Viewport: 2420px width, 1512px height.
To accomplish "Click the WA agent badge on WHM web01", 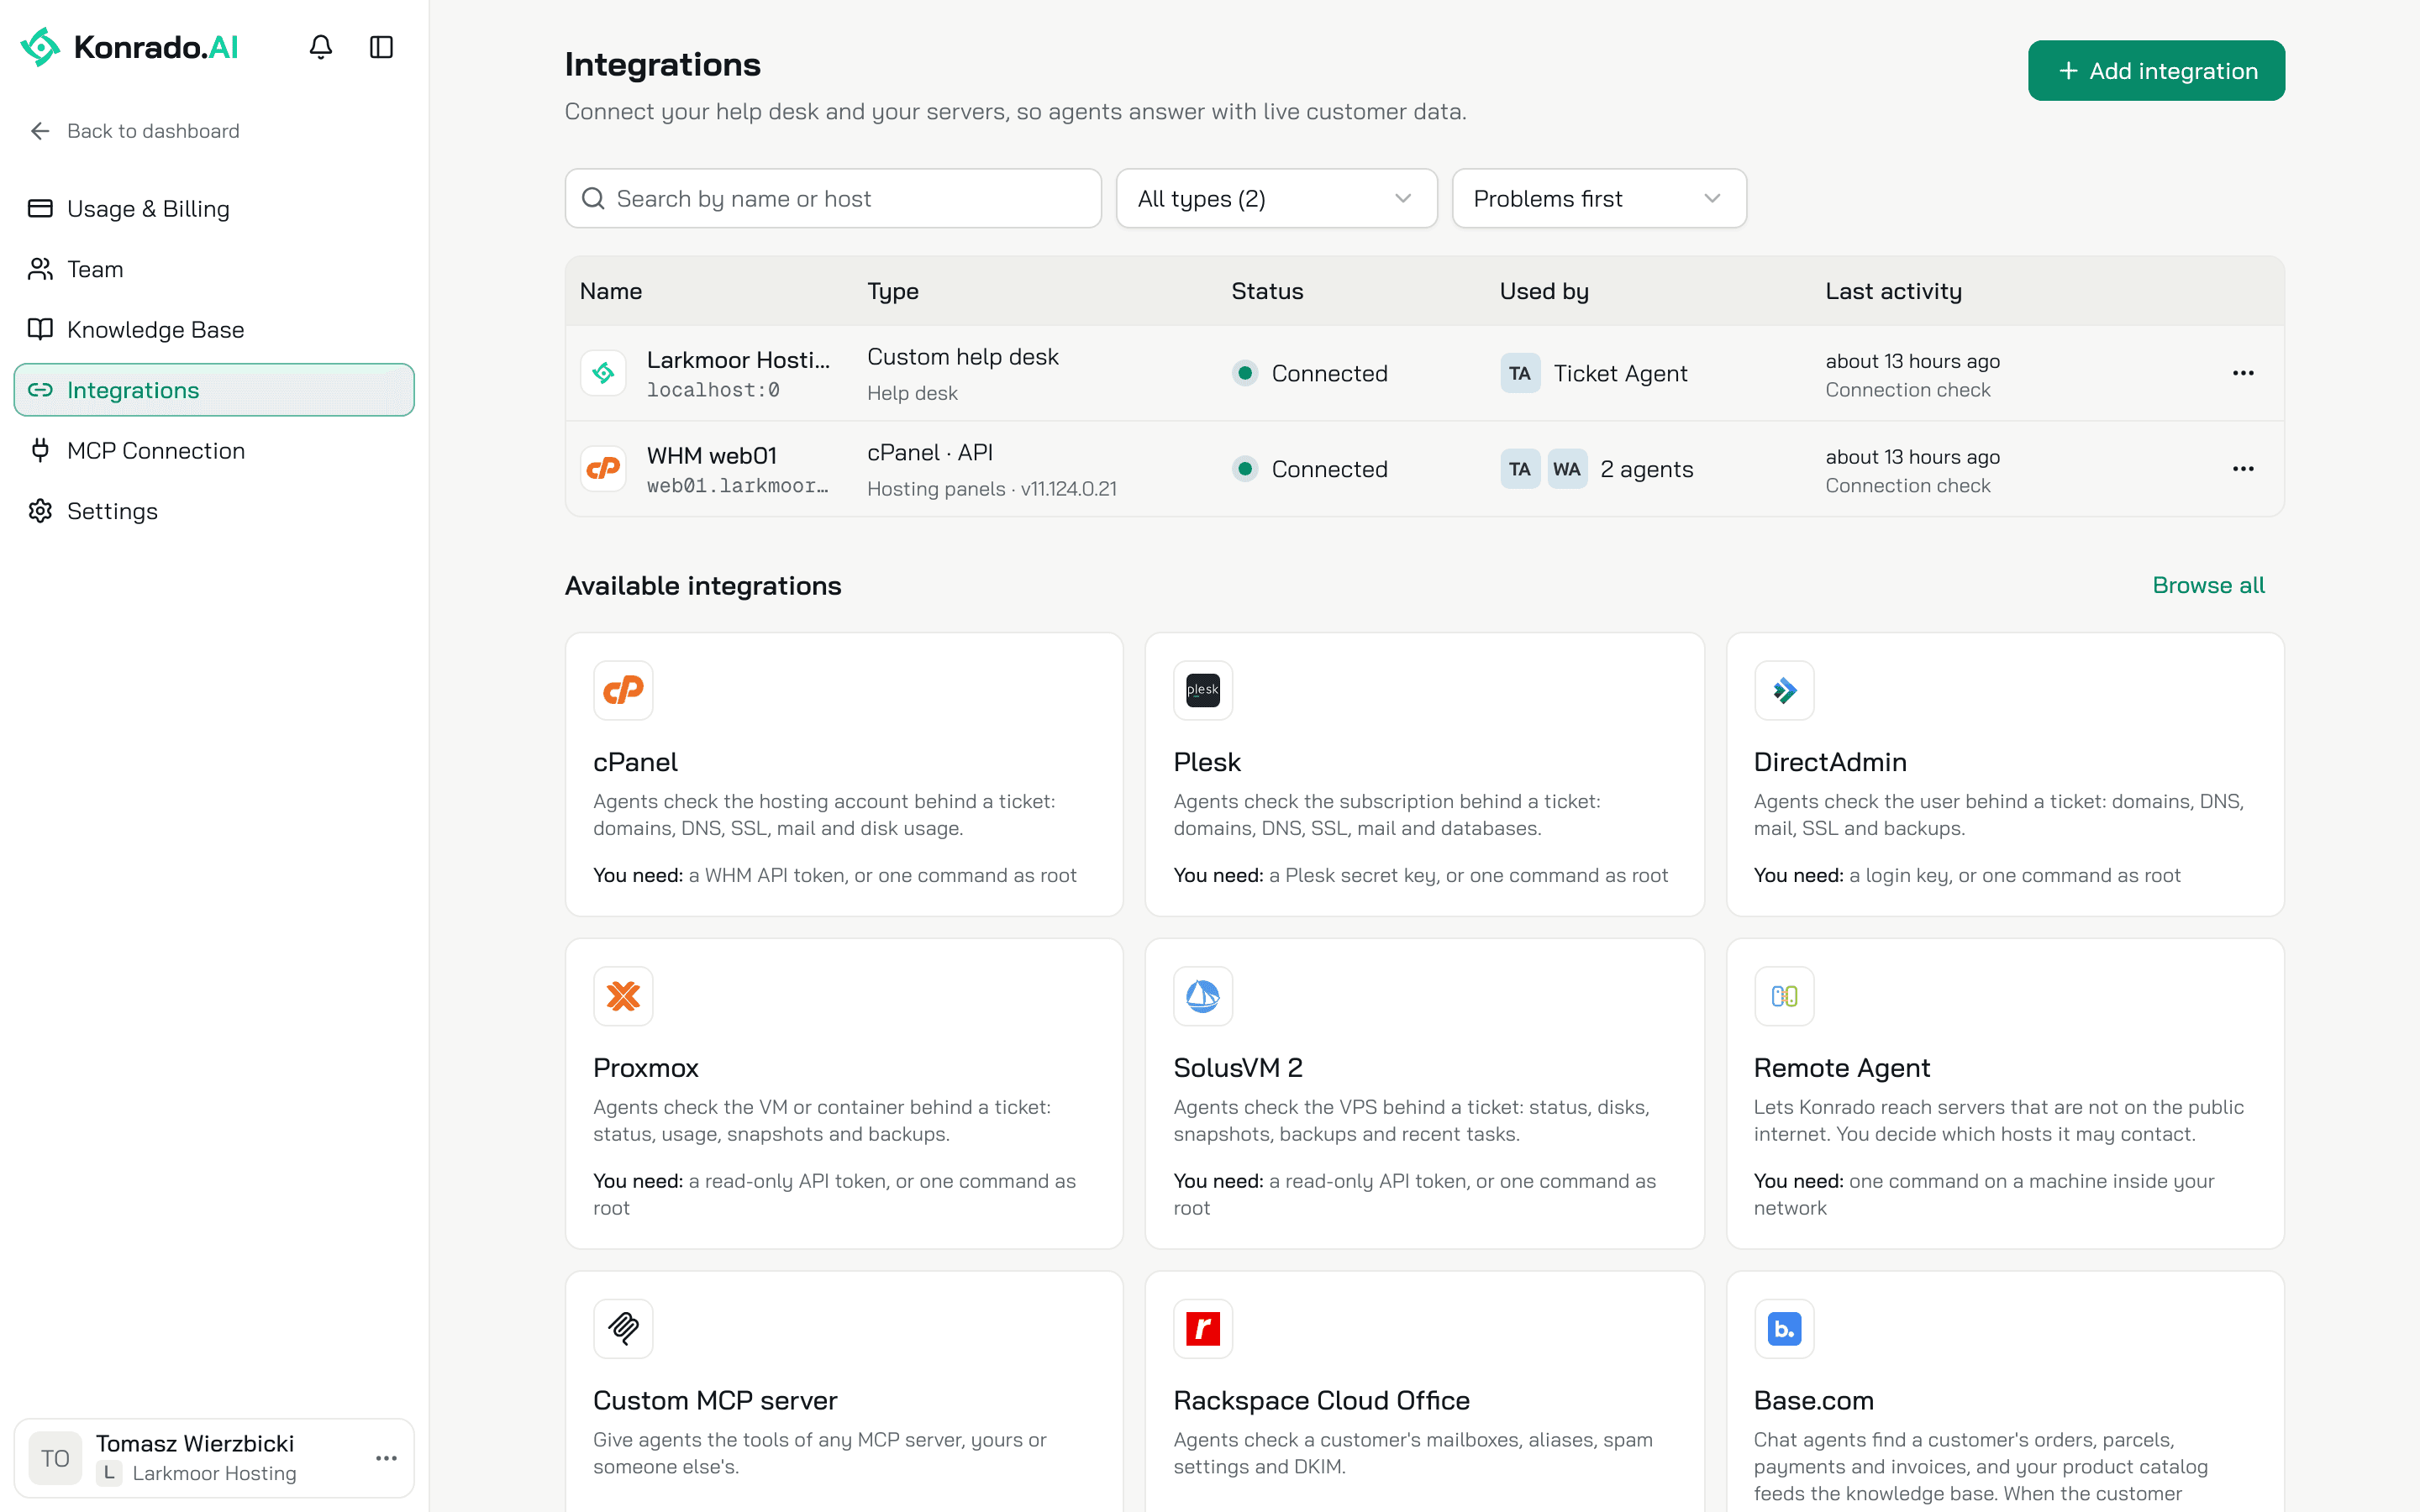I will tap(1567, 469).
